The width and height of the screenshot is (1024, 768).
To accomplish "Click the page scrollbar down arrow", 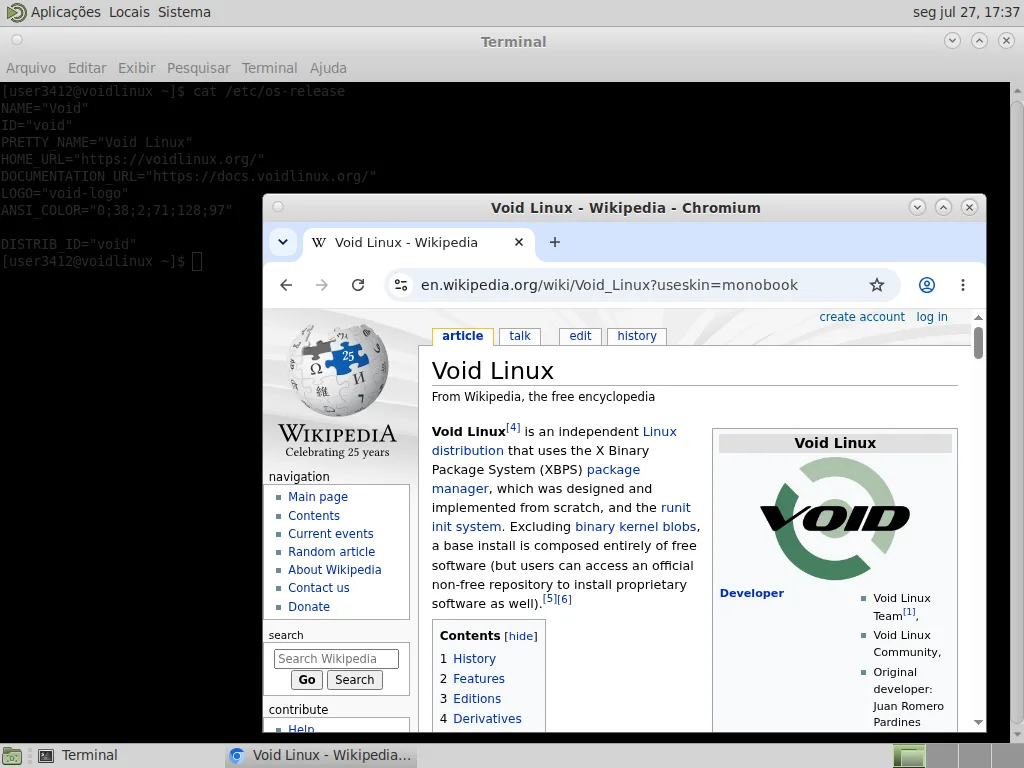I will 978,722.
